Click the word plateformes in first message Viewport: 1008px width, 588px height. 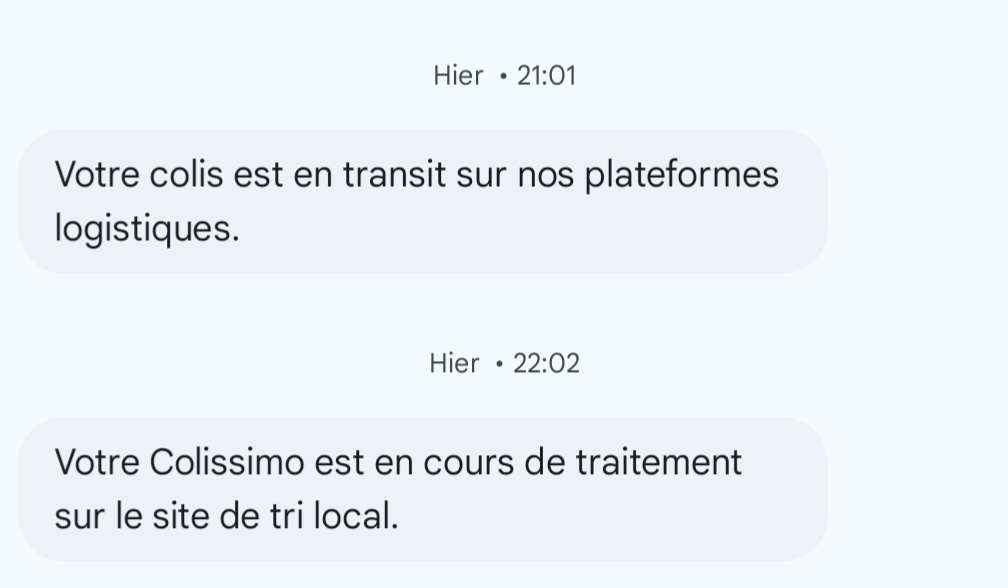[x=681, y=175]
